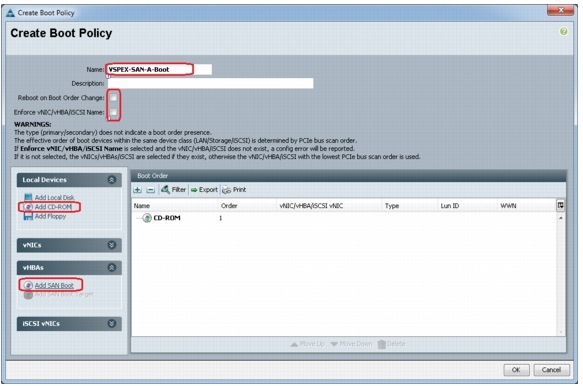Expand the iSCSI vNICs panel
This screenshot has height=386, width=583.
tap(112, 324)
